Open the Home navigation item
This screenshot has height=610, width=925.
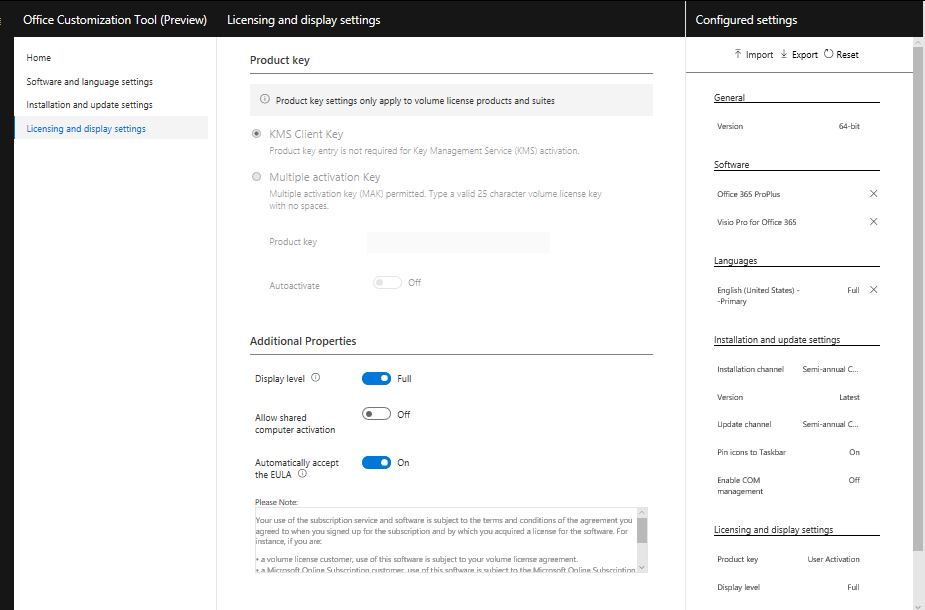click(39, 58)
